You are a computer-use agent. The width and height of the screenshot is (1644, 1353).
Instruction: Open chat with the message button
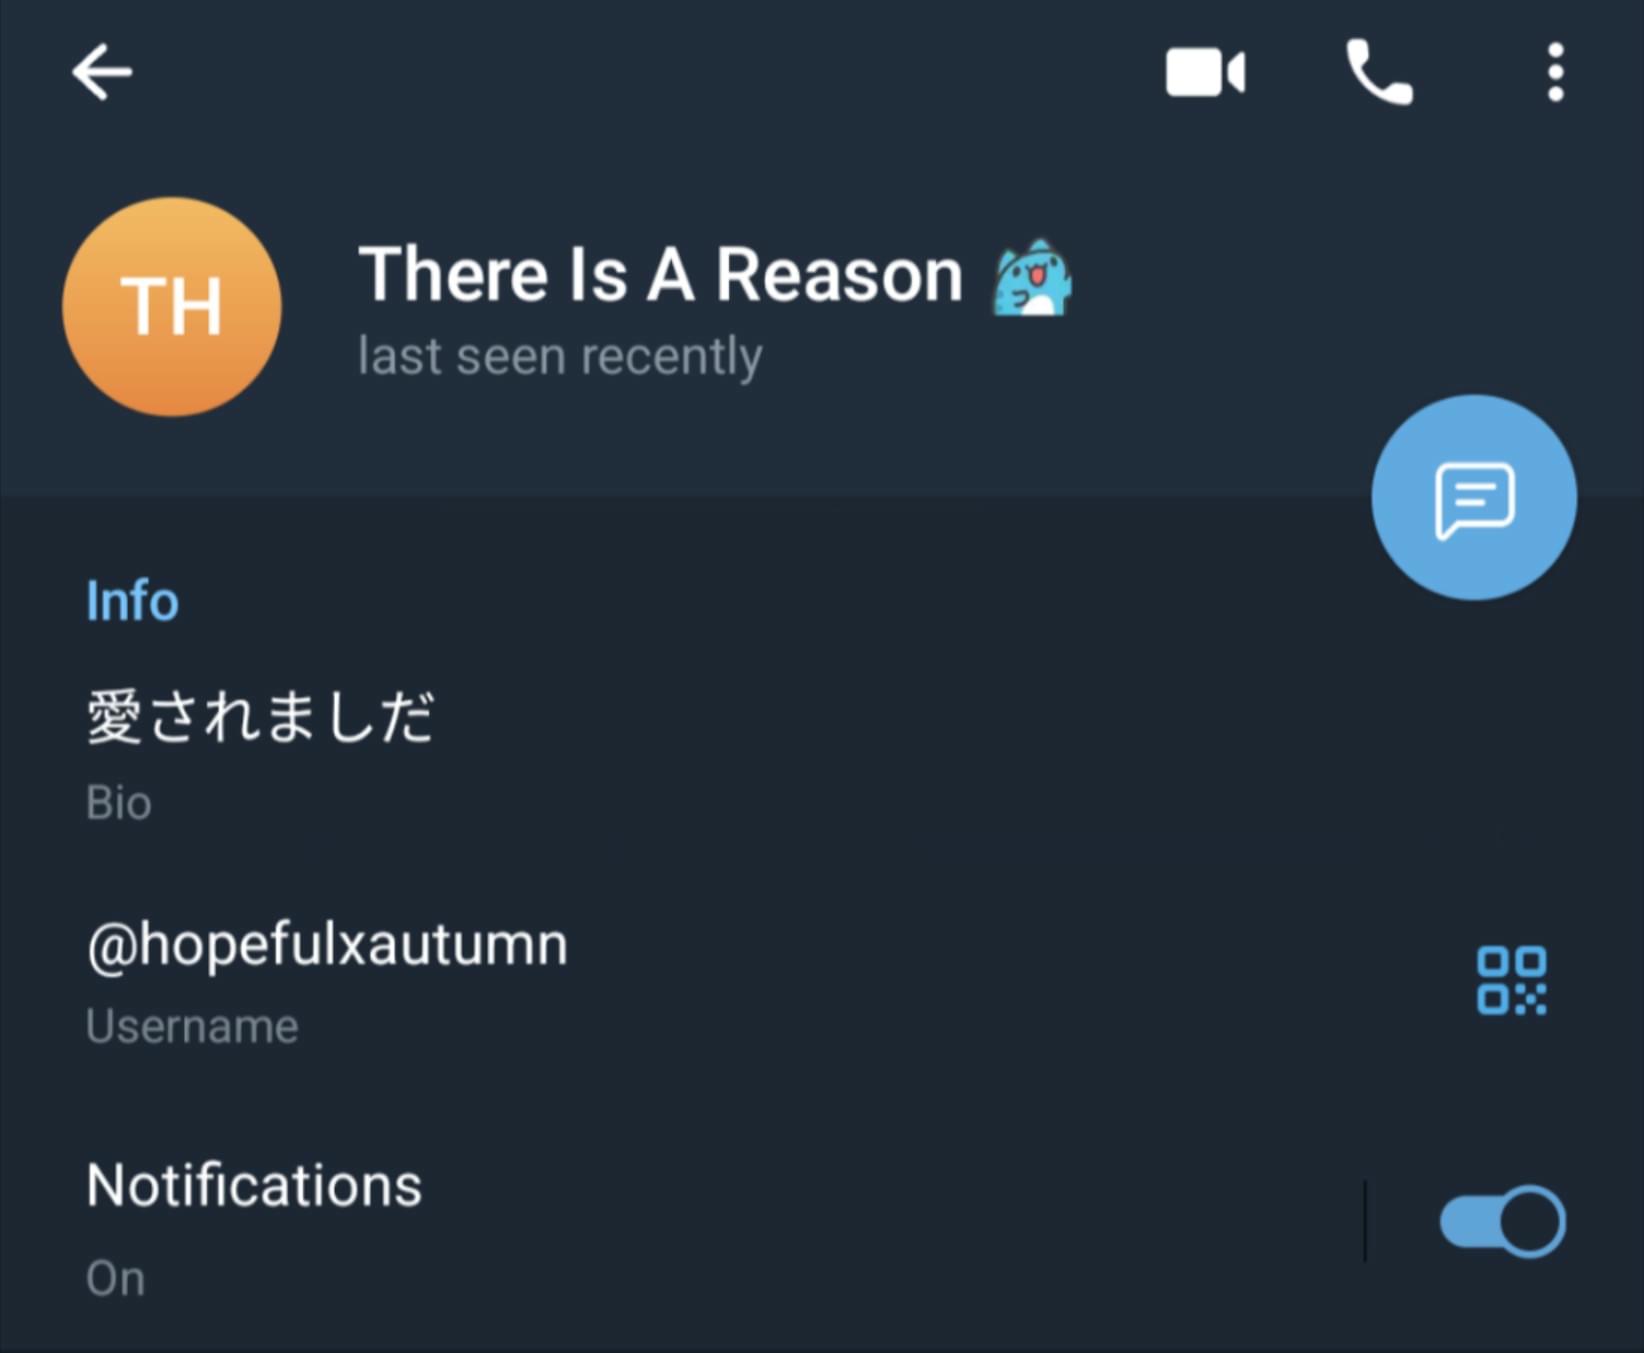click(1474, 498)
